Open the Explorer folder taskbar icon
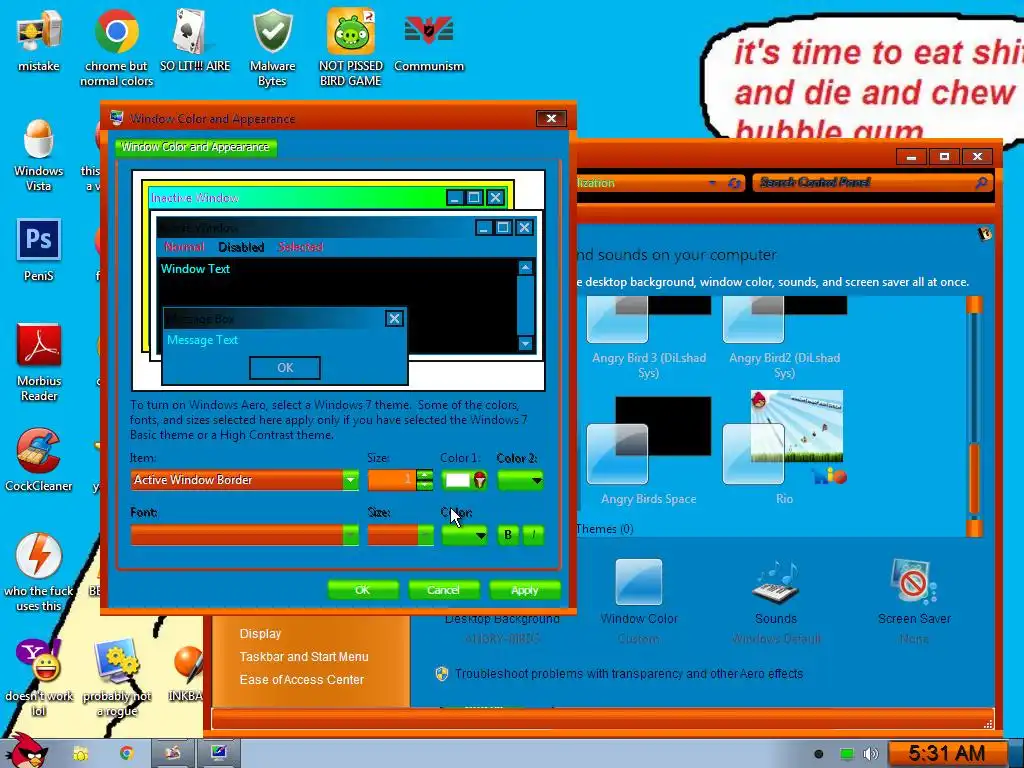Screen dimensions: 1024x768 coord(80,754)
